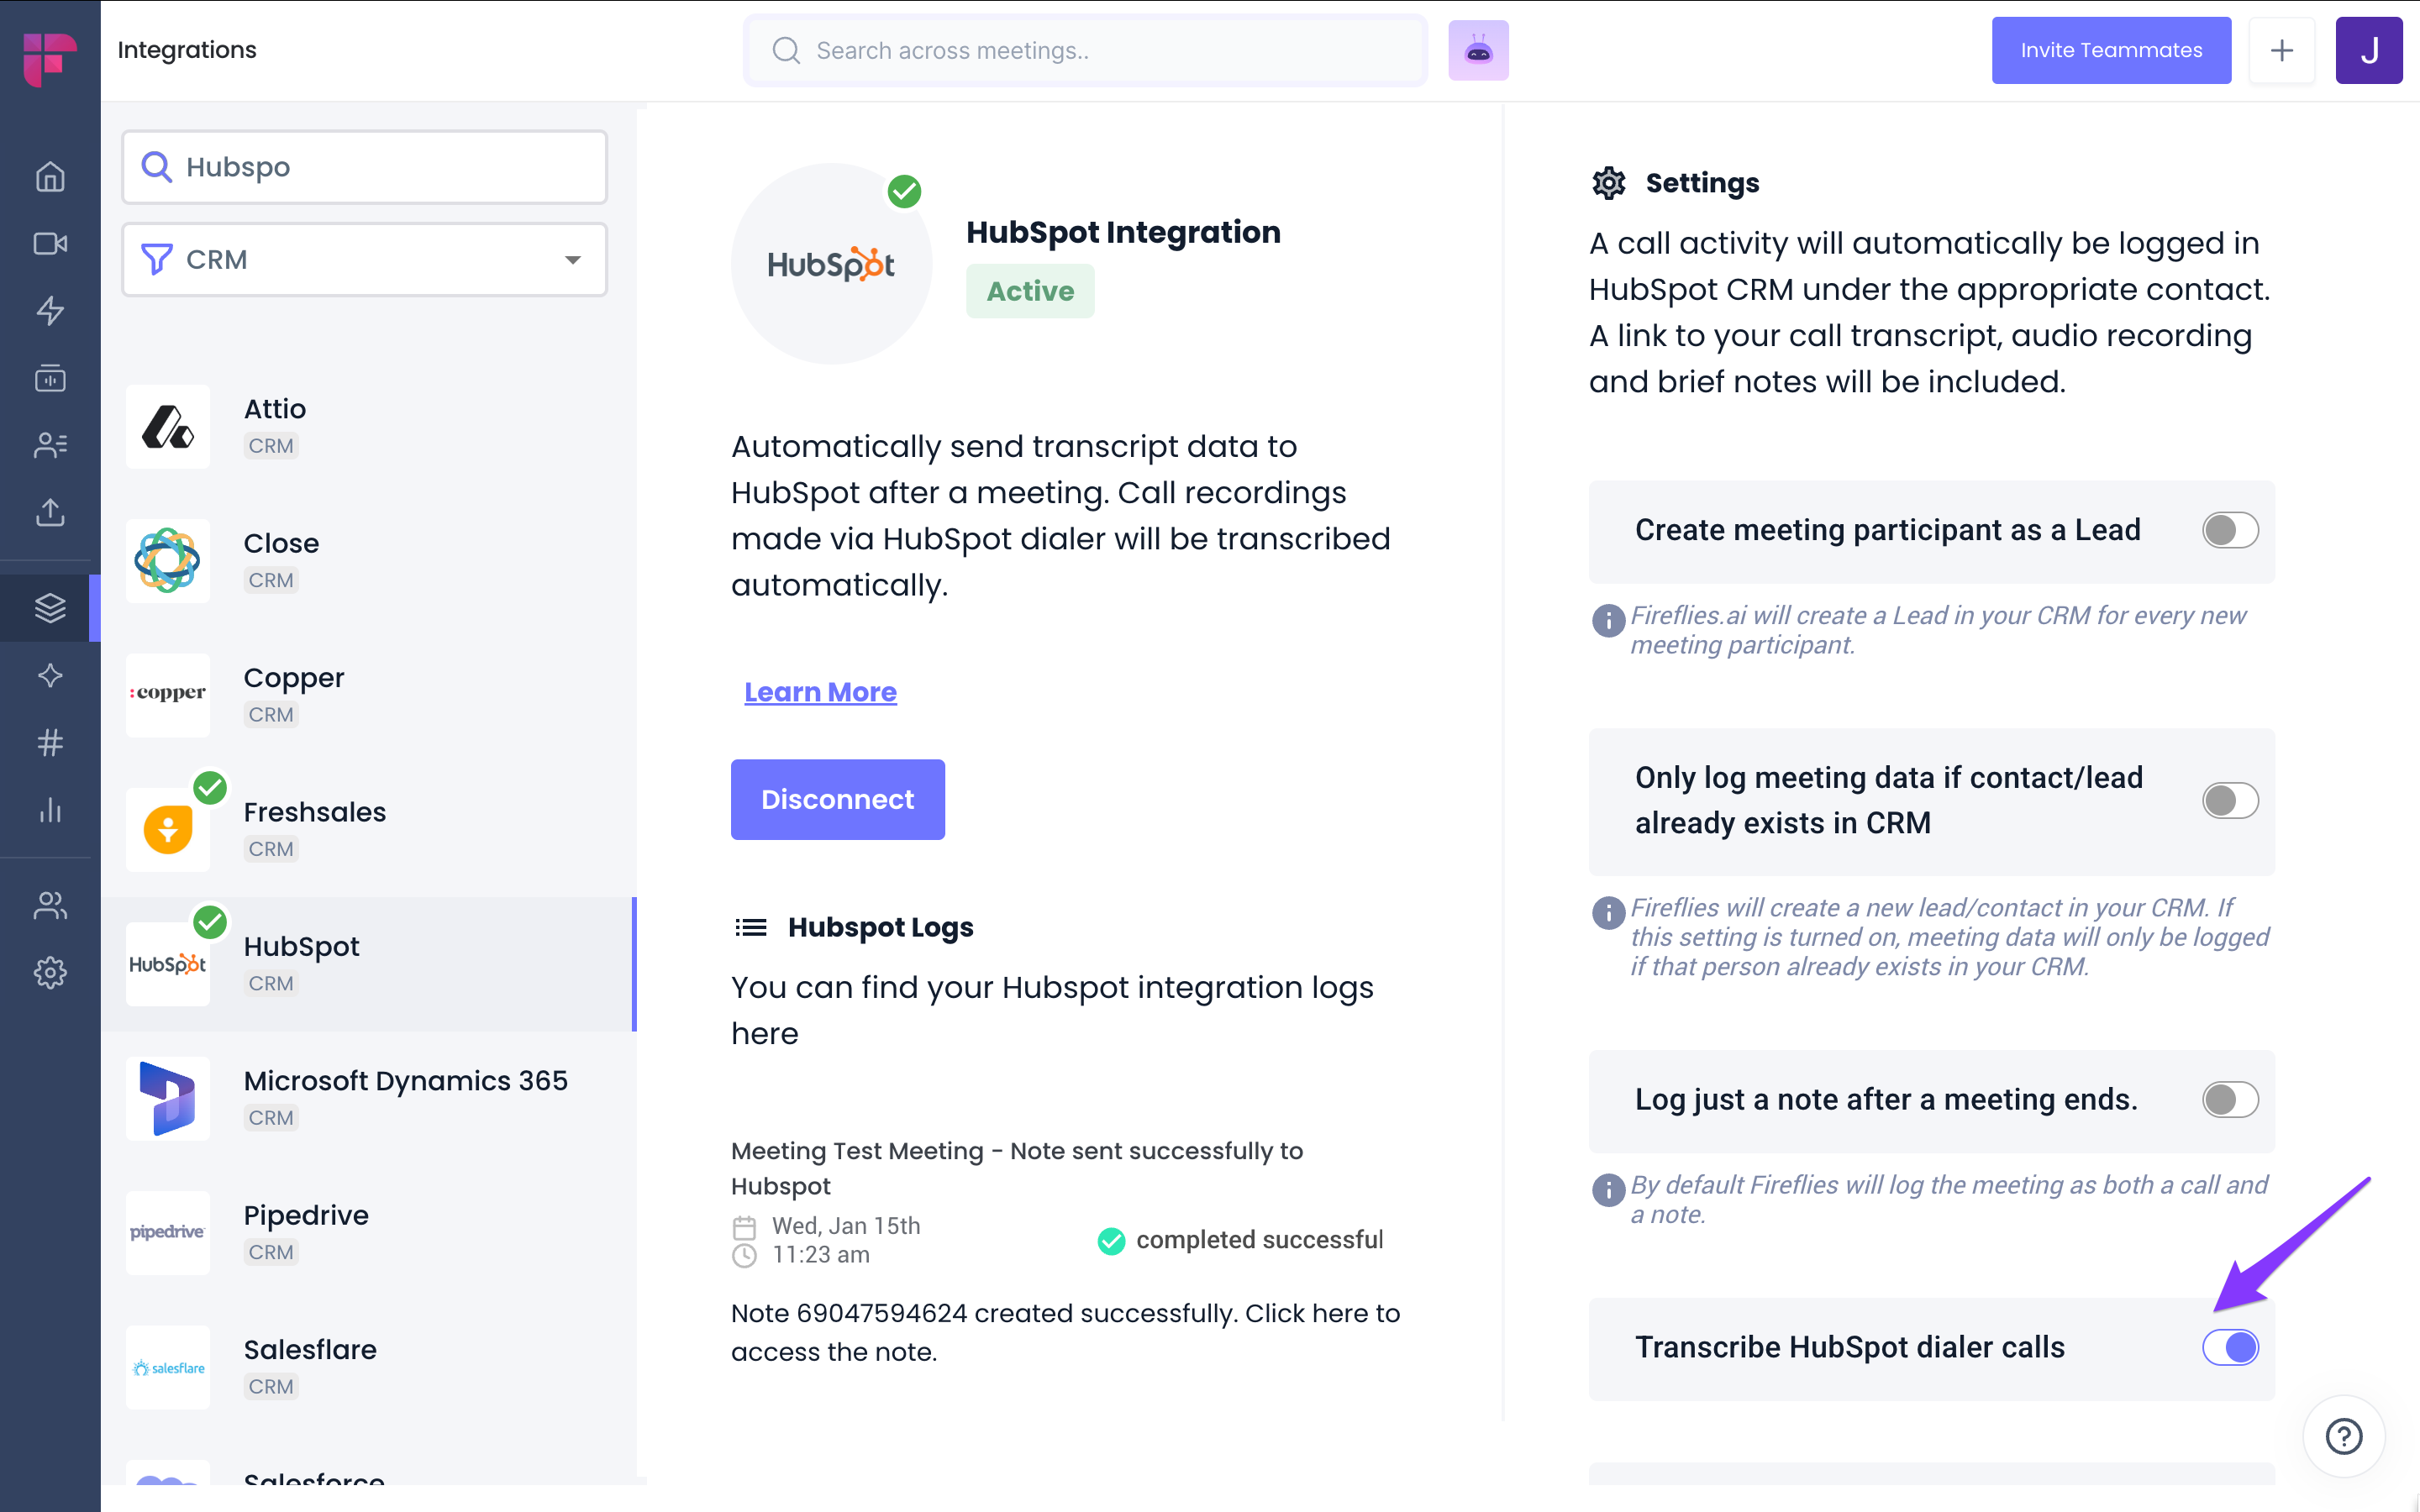Open the hashtag topics sidebar icon

tap(50, 742)
